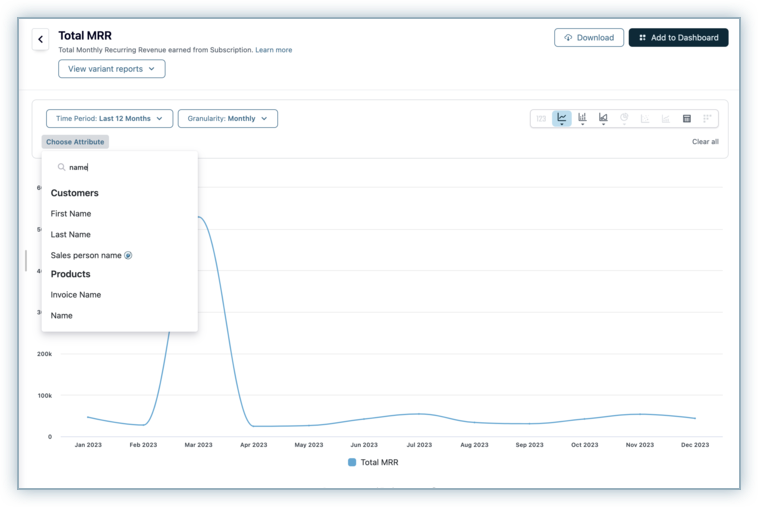
Task: Click the Download button
Action: pyautogui.click(x=589, y=38)
